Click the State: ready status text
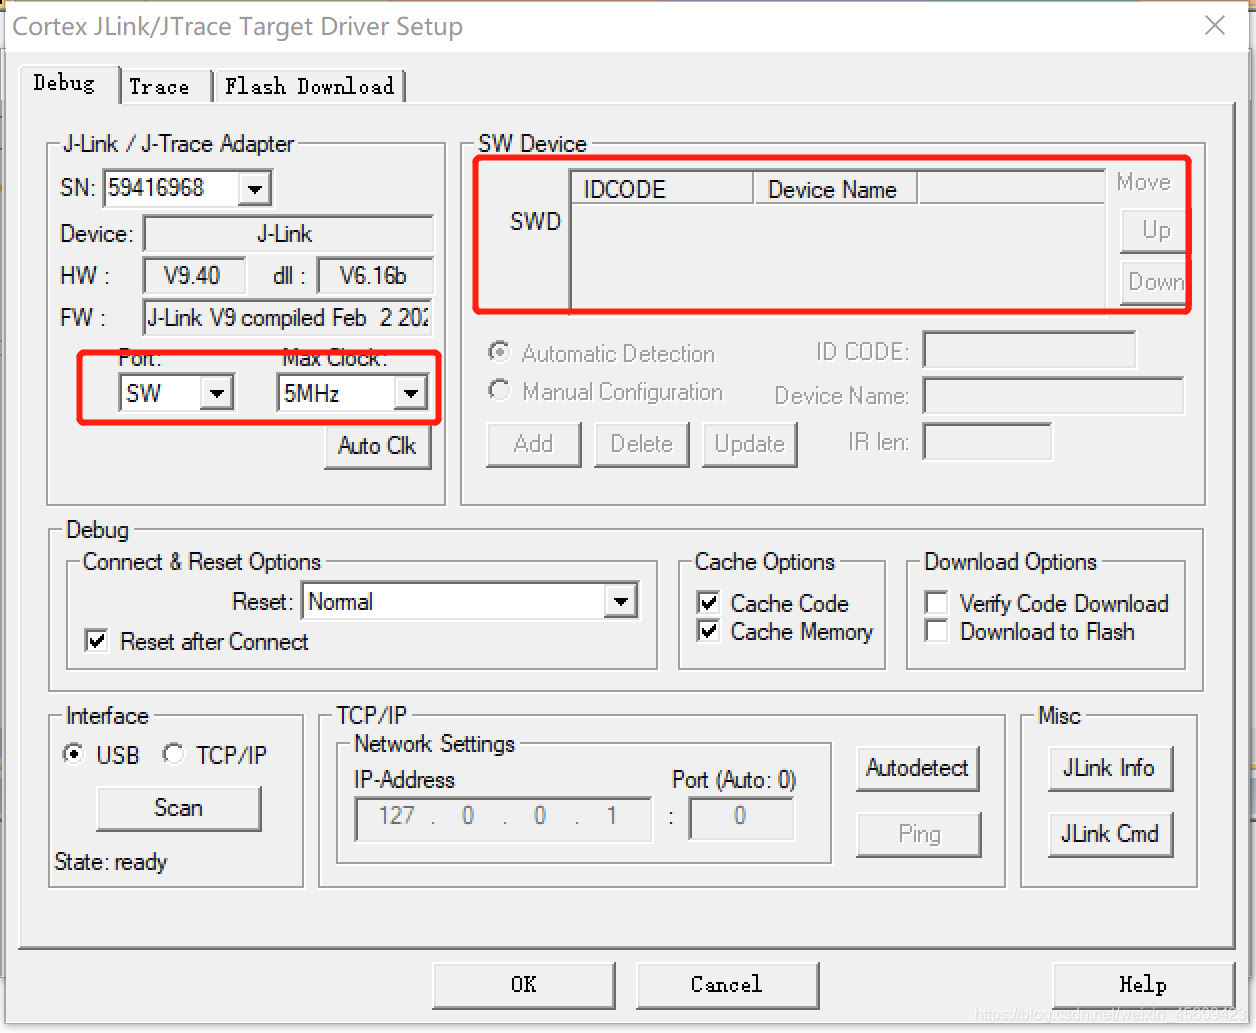This screenshot has height=1033, width=1256. click(x=111, y=862)
